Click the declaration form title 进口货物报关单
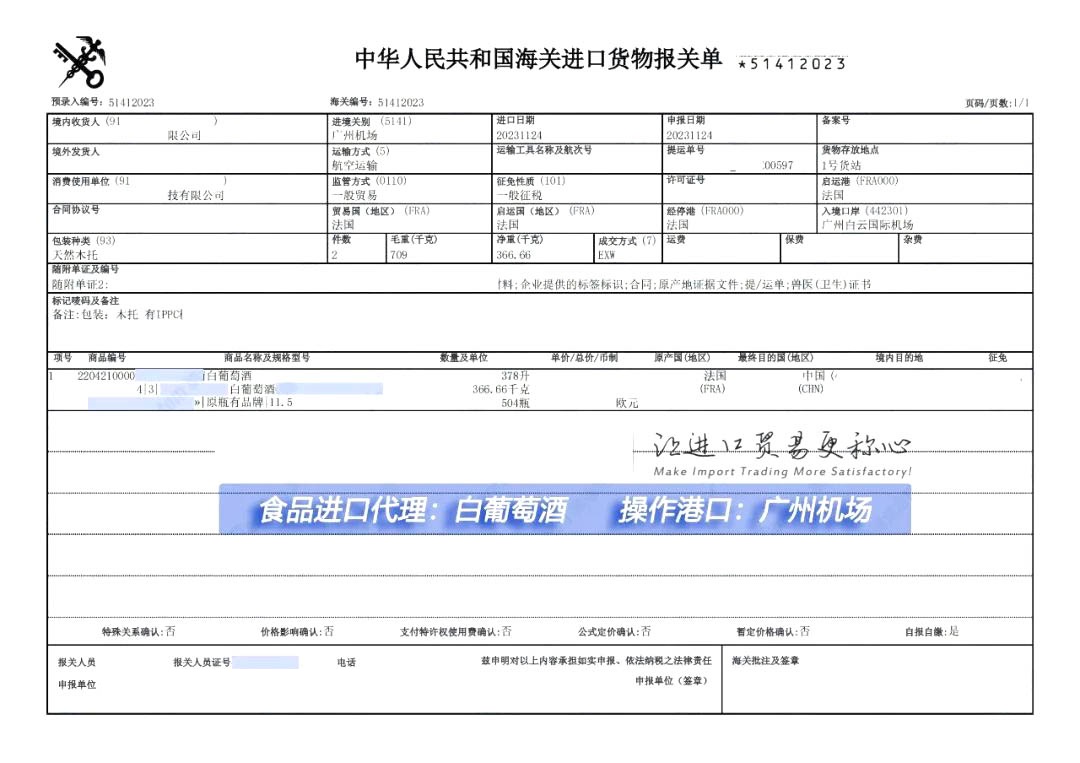This screenshot has height=763, width=1080. coord(538,59)
